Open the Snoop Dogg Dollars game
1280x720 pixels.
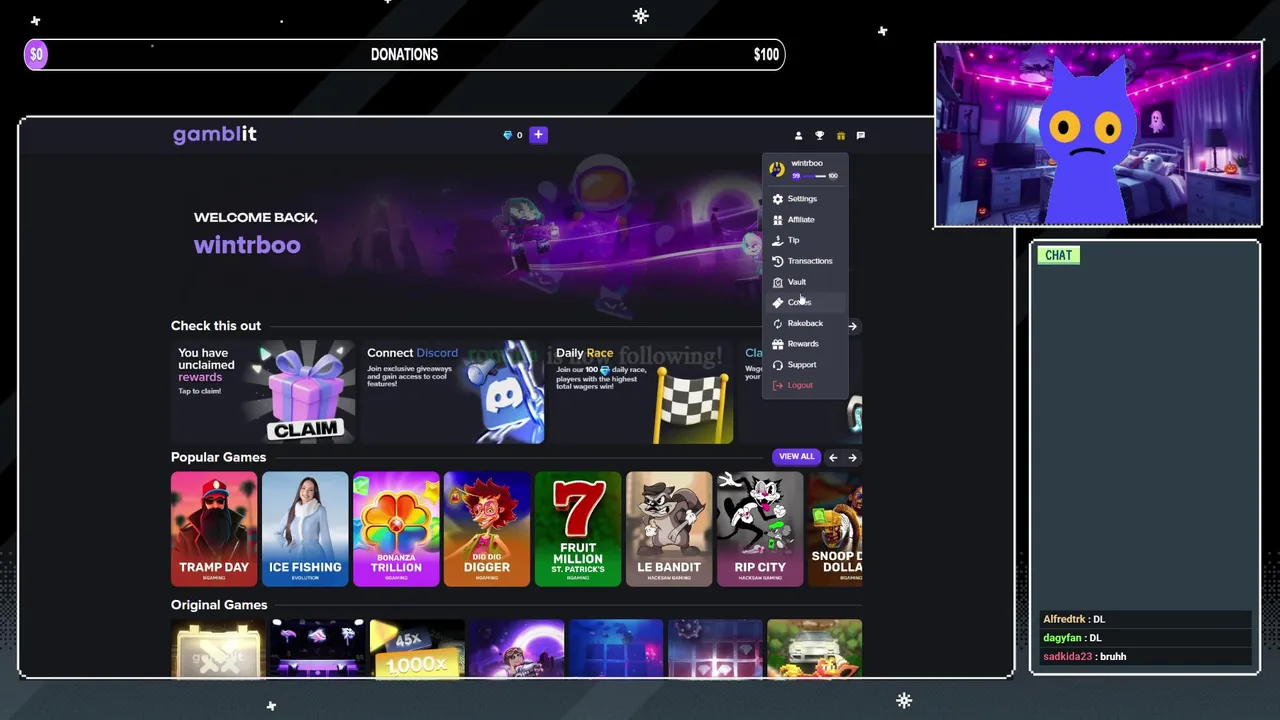coord(835,529)
